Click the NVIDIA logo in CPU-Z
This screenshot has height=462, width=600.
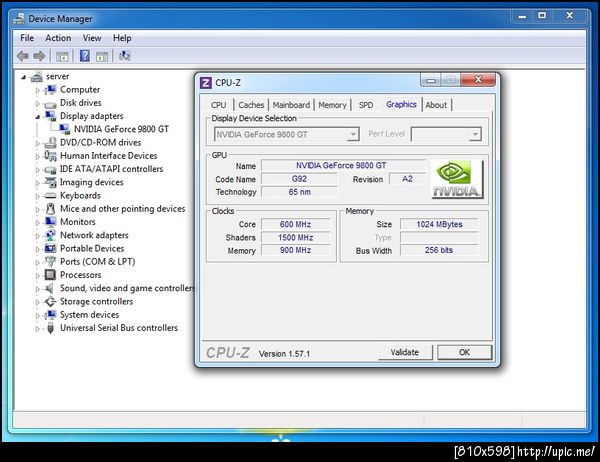[457, 179]
